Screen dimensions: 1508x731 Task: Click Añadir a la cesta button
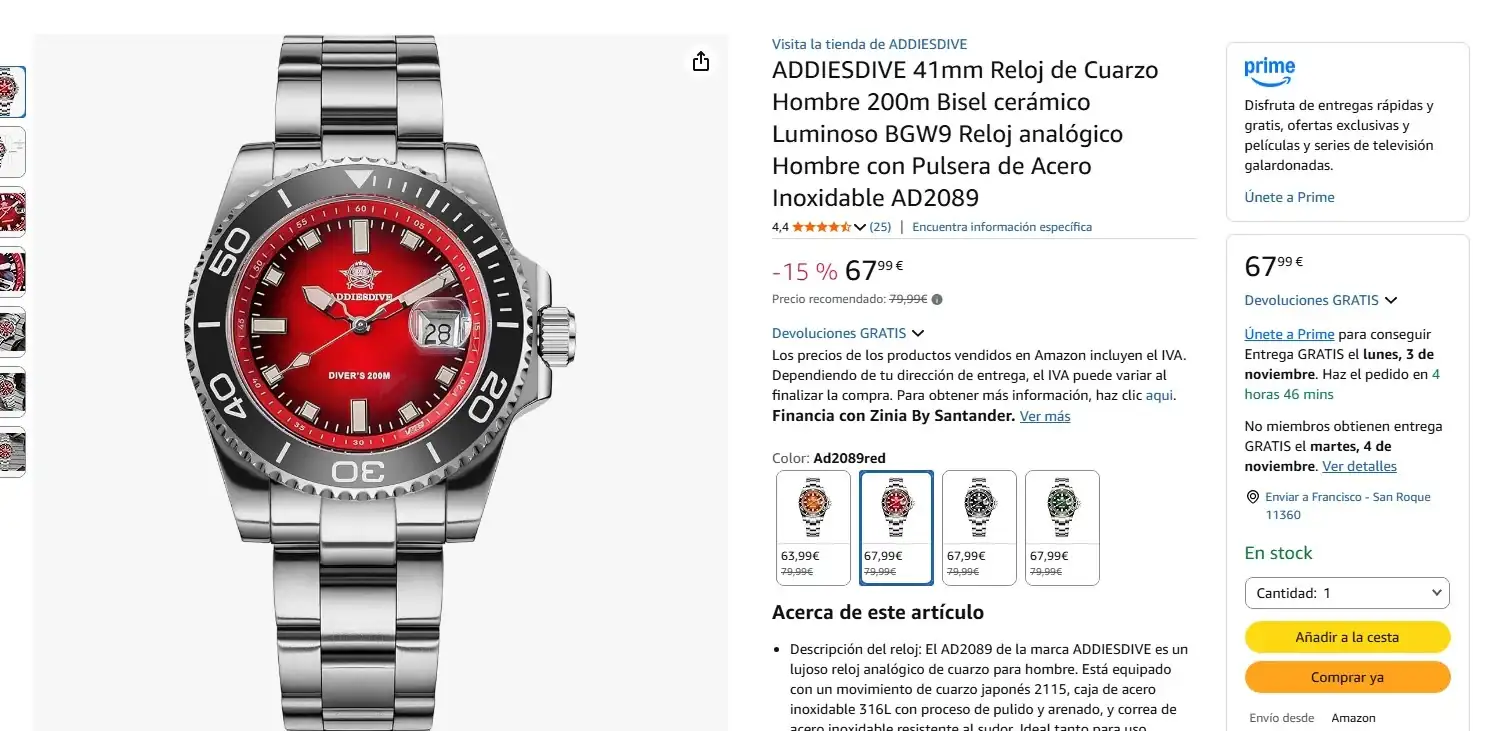[x=1347, y=637]
